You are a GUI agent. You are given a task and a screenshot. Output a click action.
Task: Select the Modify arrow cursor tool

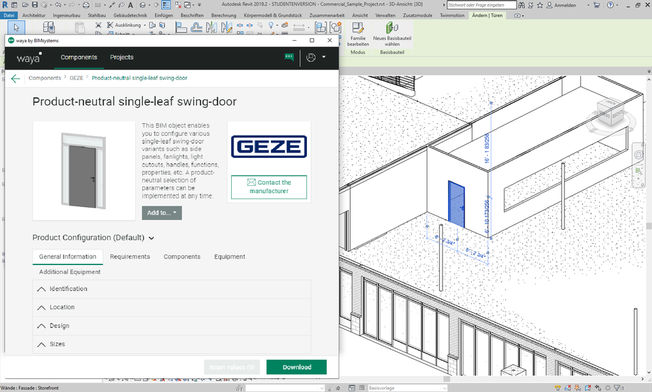[x=16, y=27]
